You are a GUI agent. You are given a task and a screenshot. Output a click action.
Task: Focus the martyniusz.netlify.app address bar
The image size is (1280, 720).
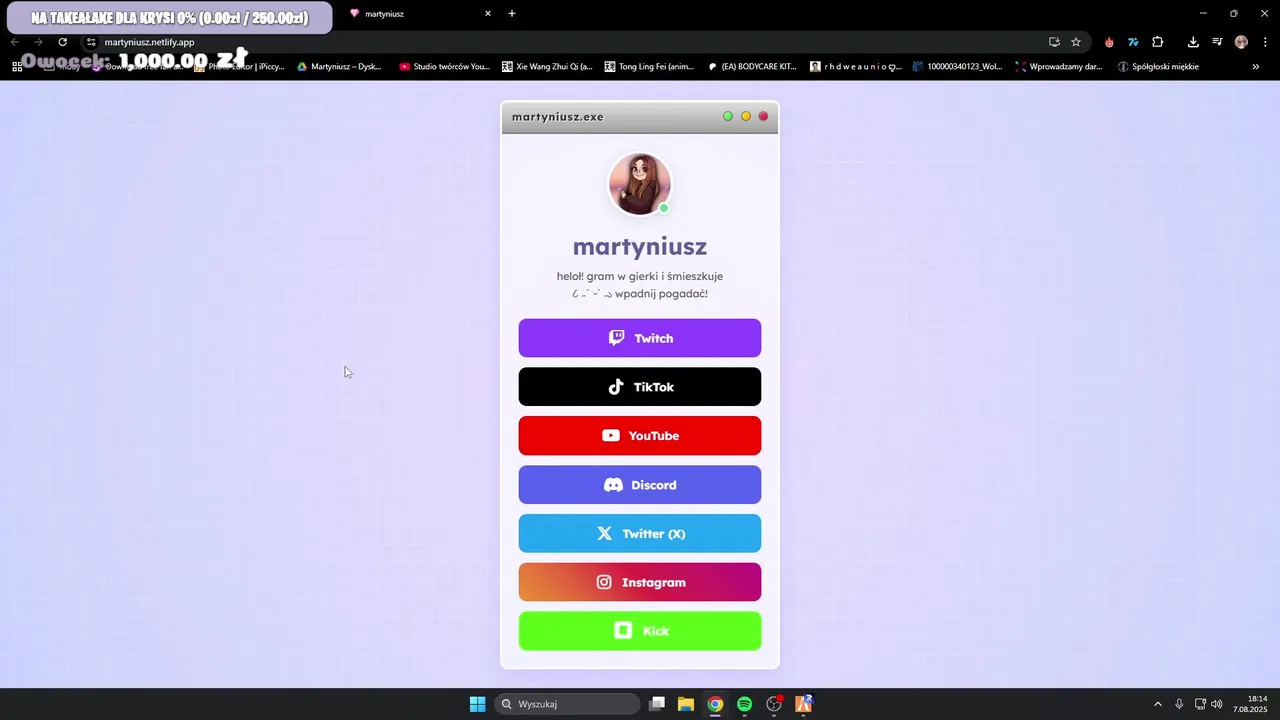[560, 42]
